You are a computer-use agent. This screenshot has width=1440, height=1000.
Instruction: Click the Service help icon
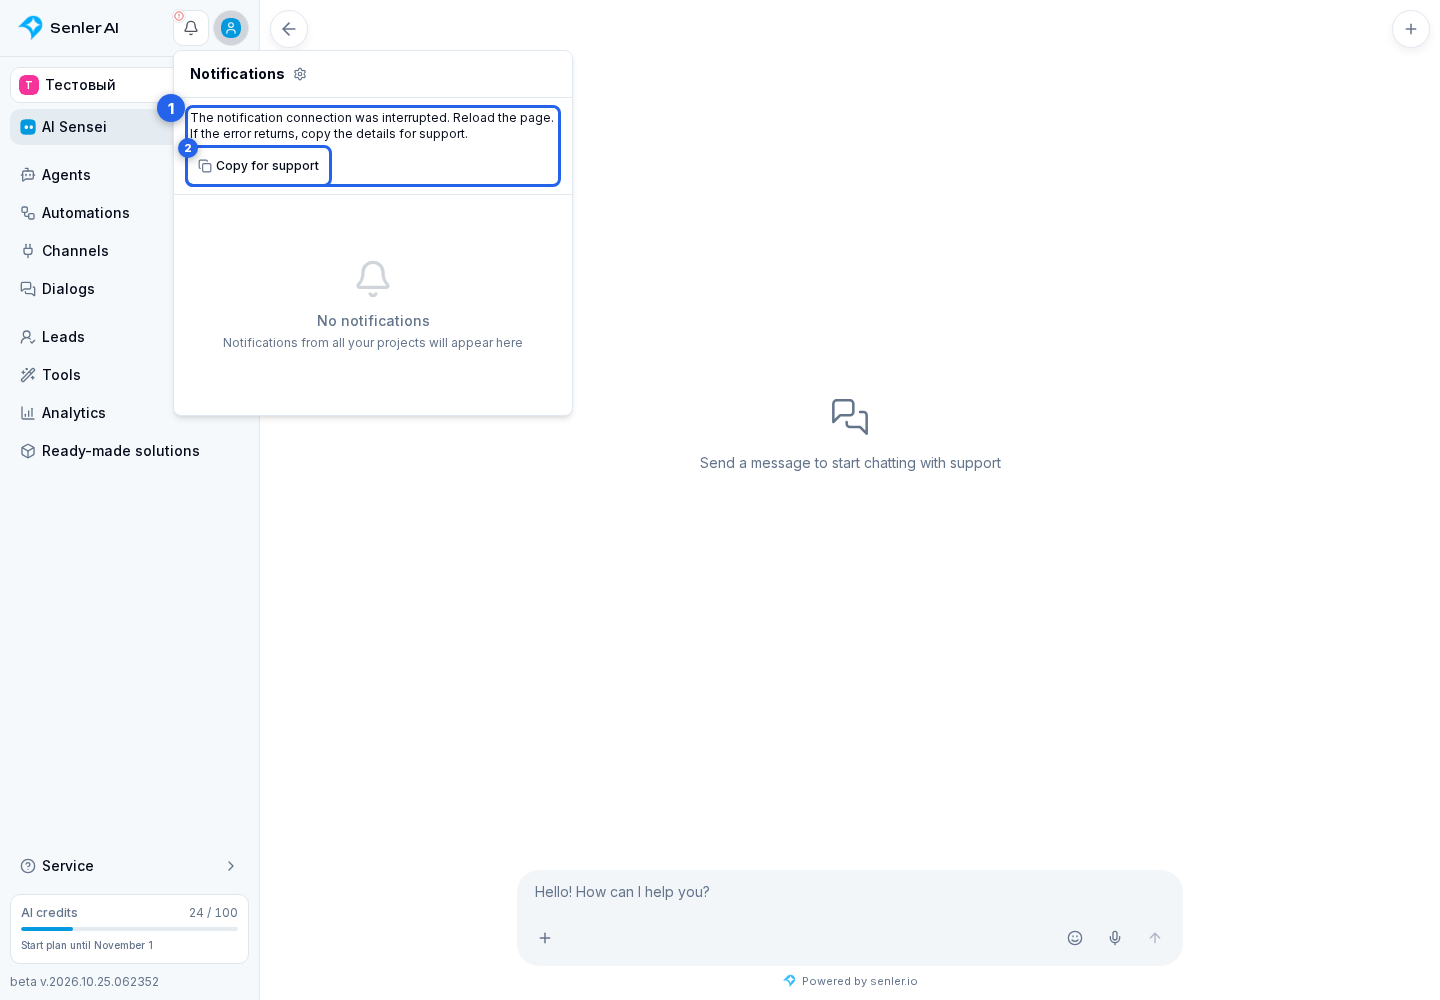(x=28, y=866)
